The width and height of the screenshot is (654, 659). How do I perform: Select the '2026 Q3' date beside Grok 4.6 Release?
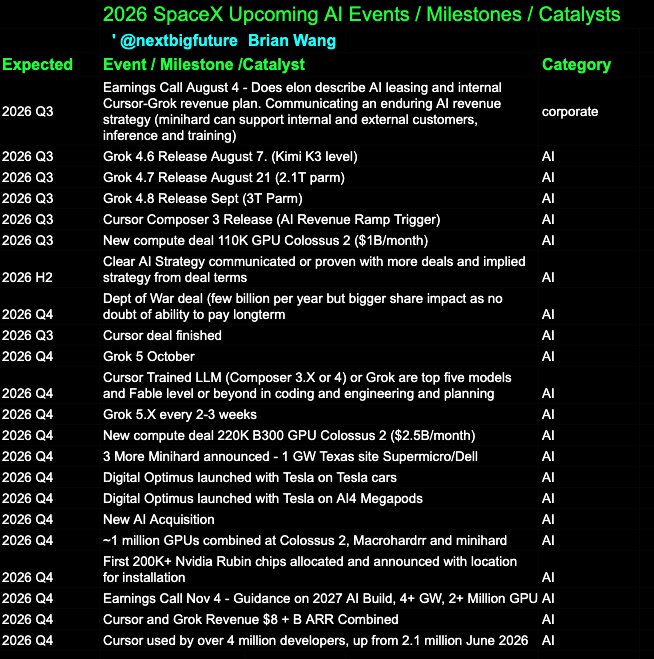28,157
